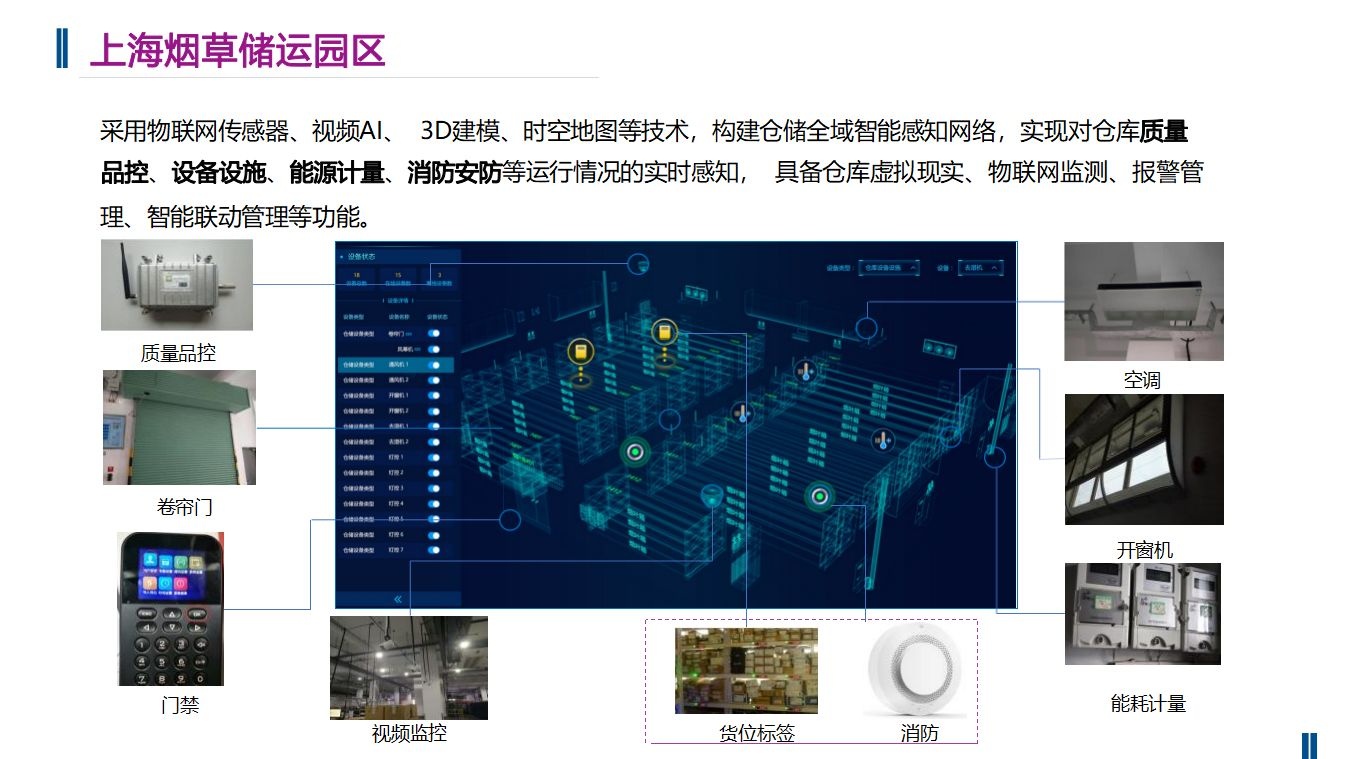Toggle the 卷帘门 device switch
The height and width of the screenshot is (759, 1352).
[434, 334]
